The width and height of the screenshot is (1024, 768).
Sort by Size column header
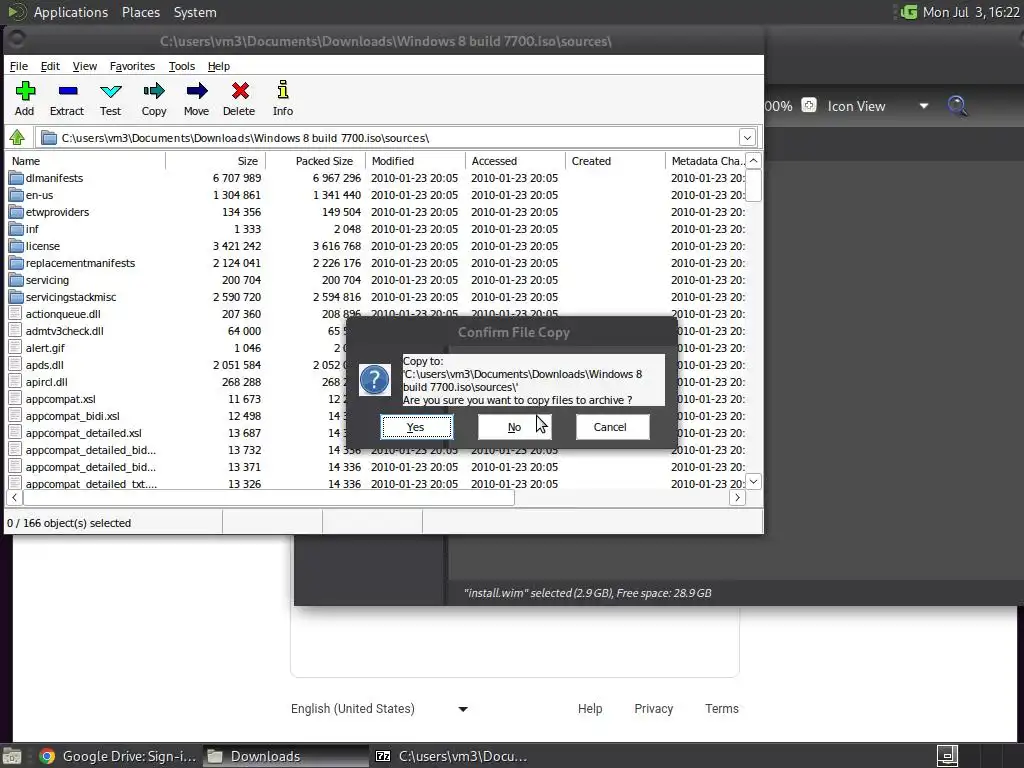[216, 161]
